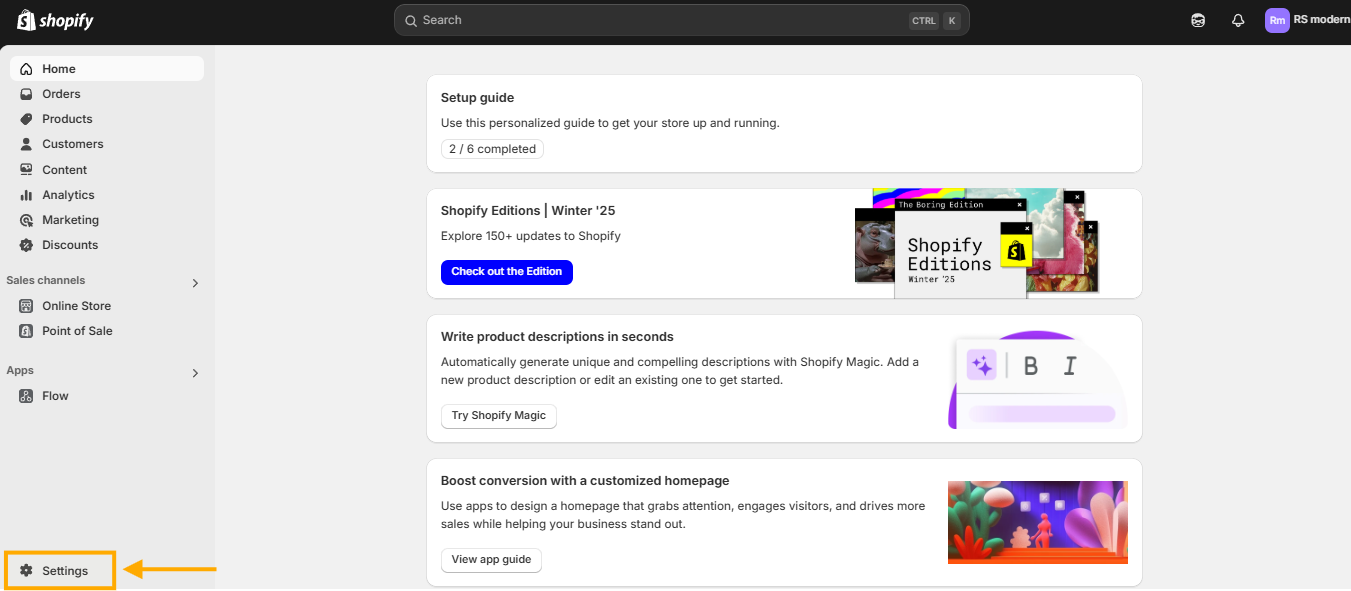Click the Try Shopify Magic button

click(499, 416)
